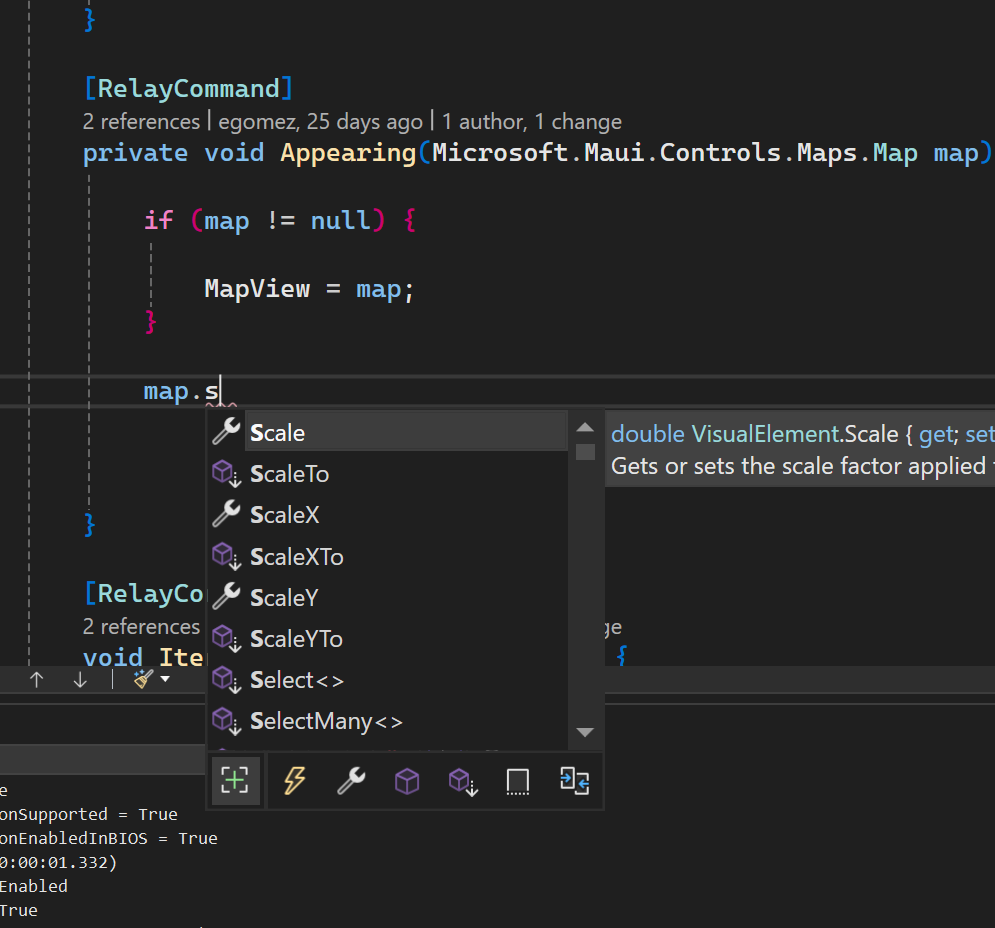This screenshot has height=928, width=995.
Task: Select the Scale property suggestion
Action: 278,433
